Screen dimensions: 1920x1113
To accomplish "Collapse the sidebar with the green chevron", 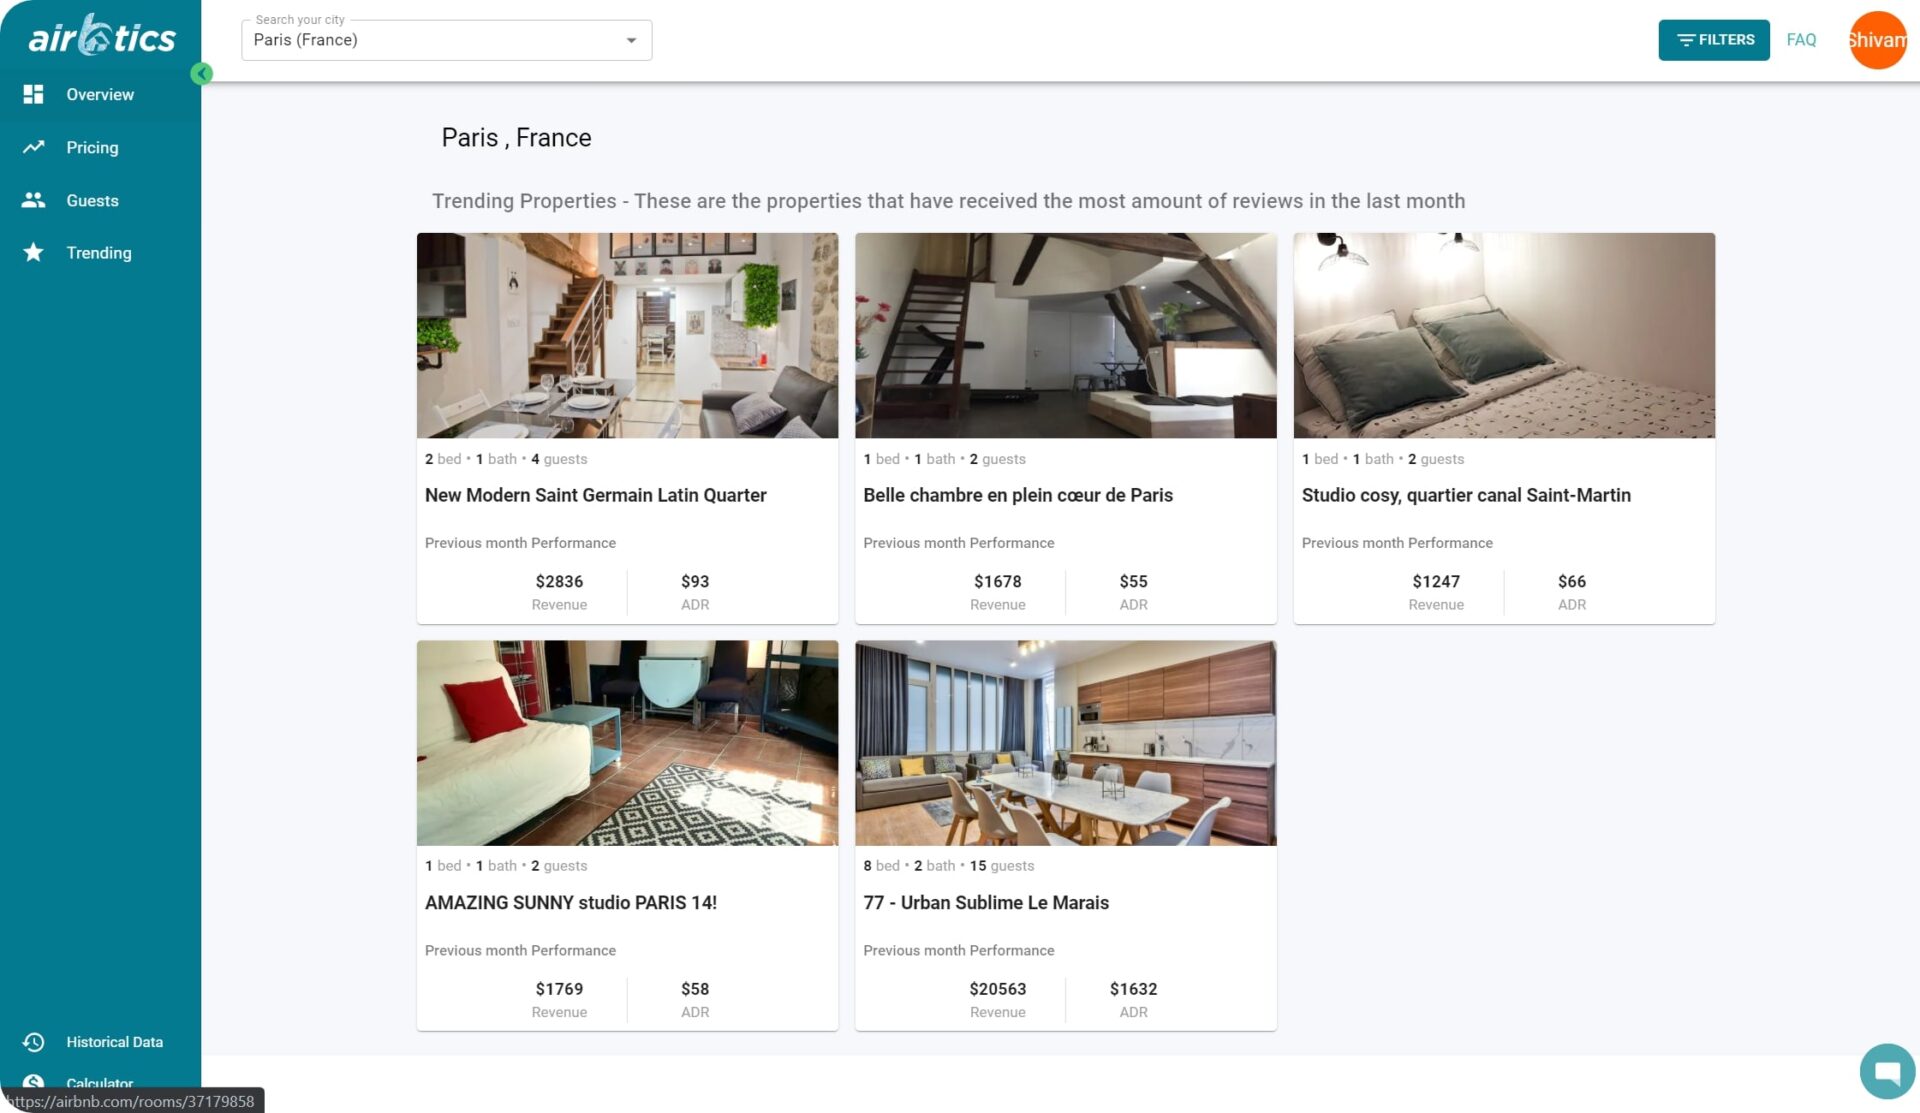I will (x=202, y=73).
